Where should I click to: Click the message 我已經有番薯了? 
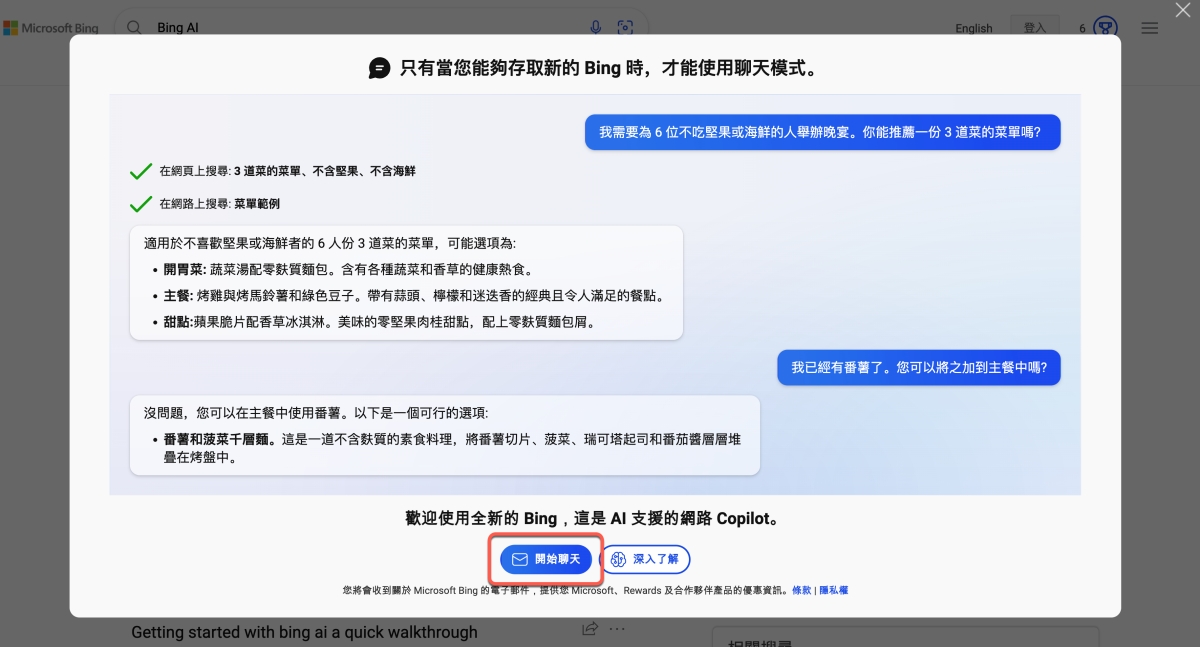coord(919,368)
